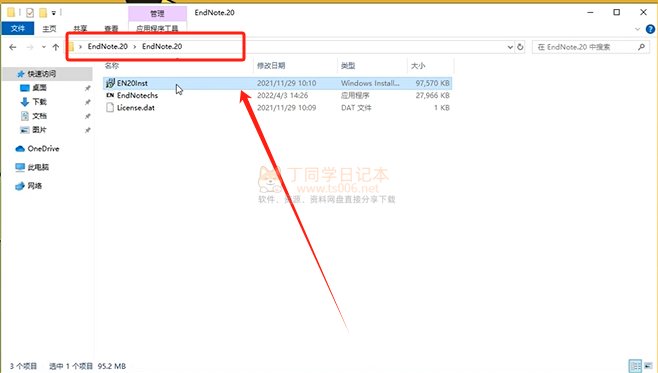Screen dimensions: 658x373
Task: Open the quick access toolbar customize dropdown
Action: pos(54,13)
